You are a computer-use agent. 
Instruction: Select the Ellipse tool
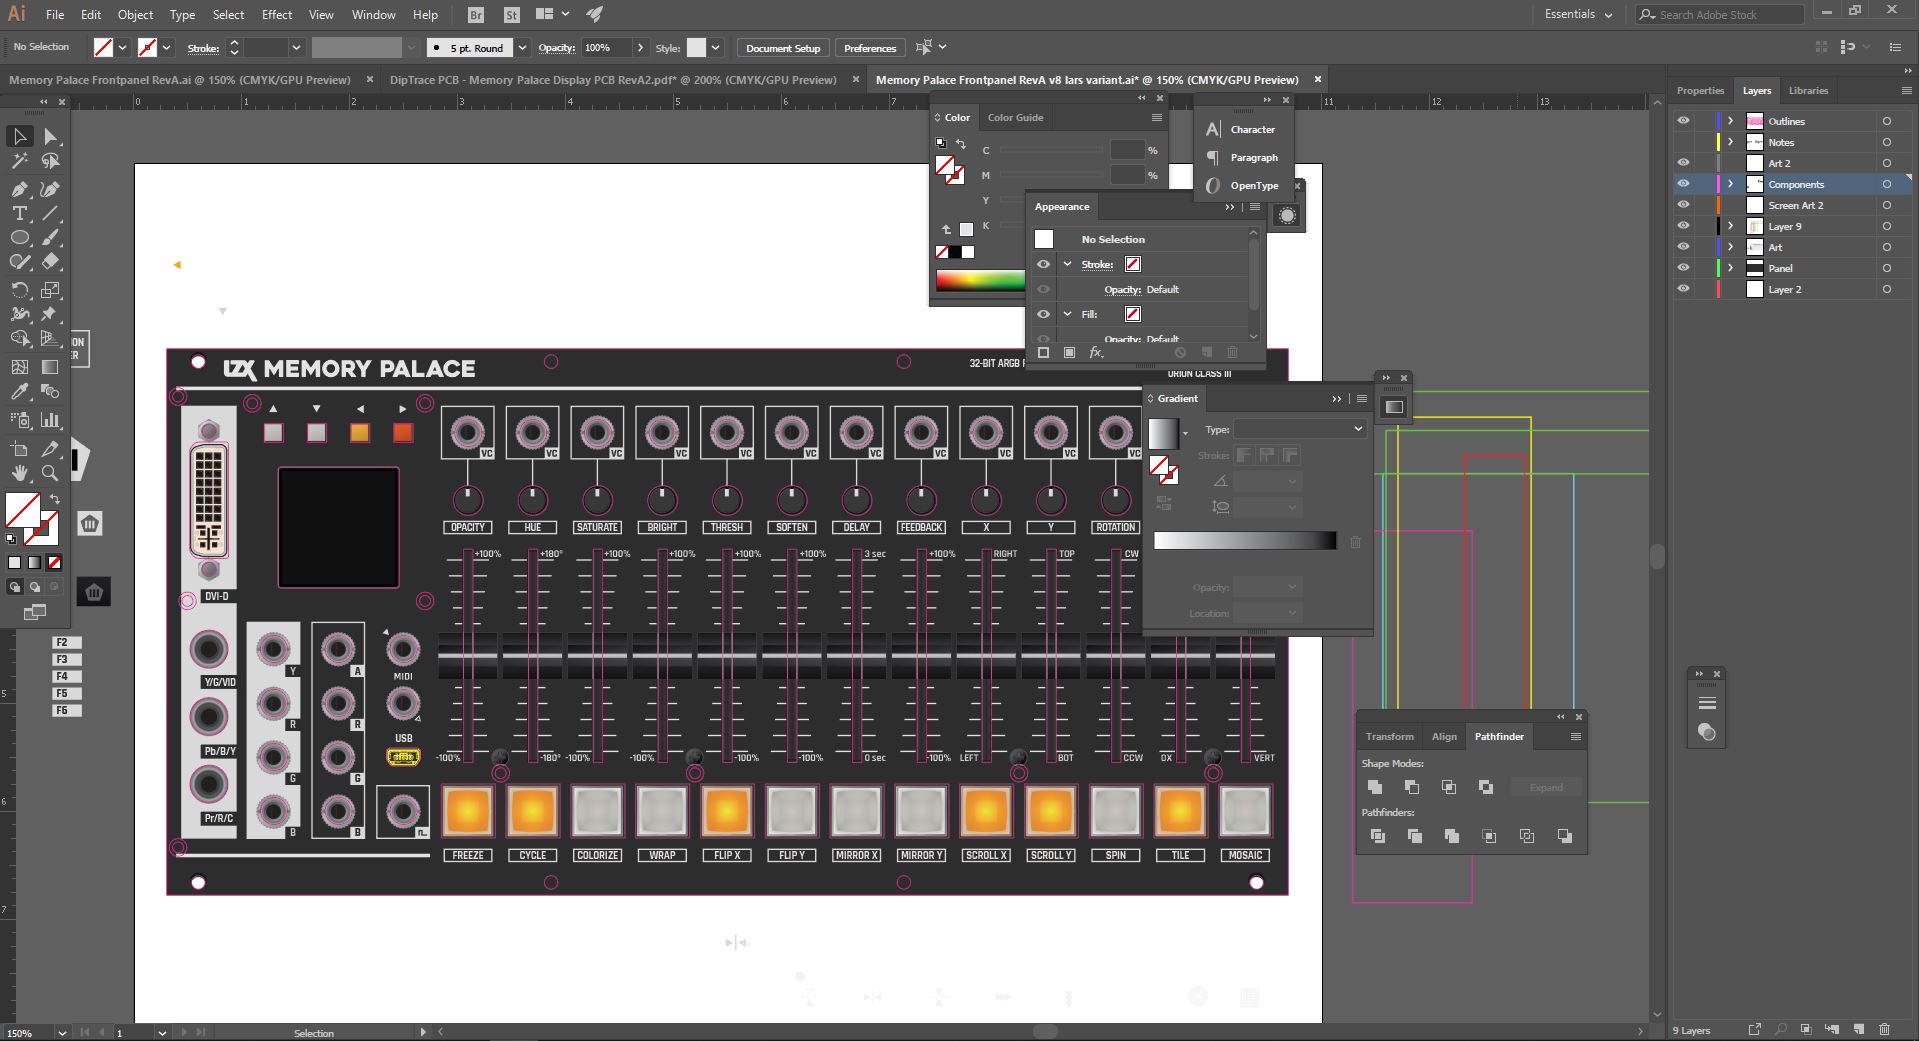point(19,237)
